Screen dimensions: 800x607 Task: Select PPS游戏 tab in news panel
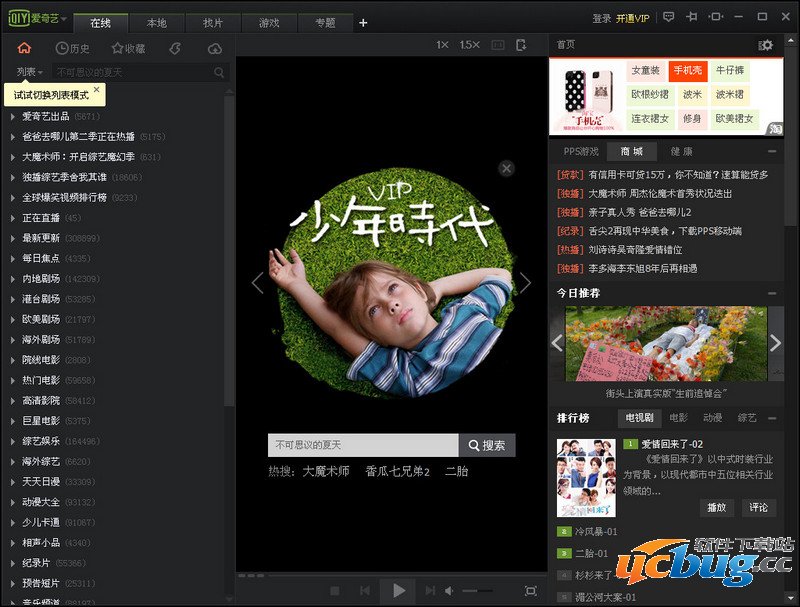click(x=581, y=151)
